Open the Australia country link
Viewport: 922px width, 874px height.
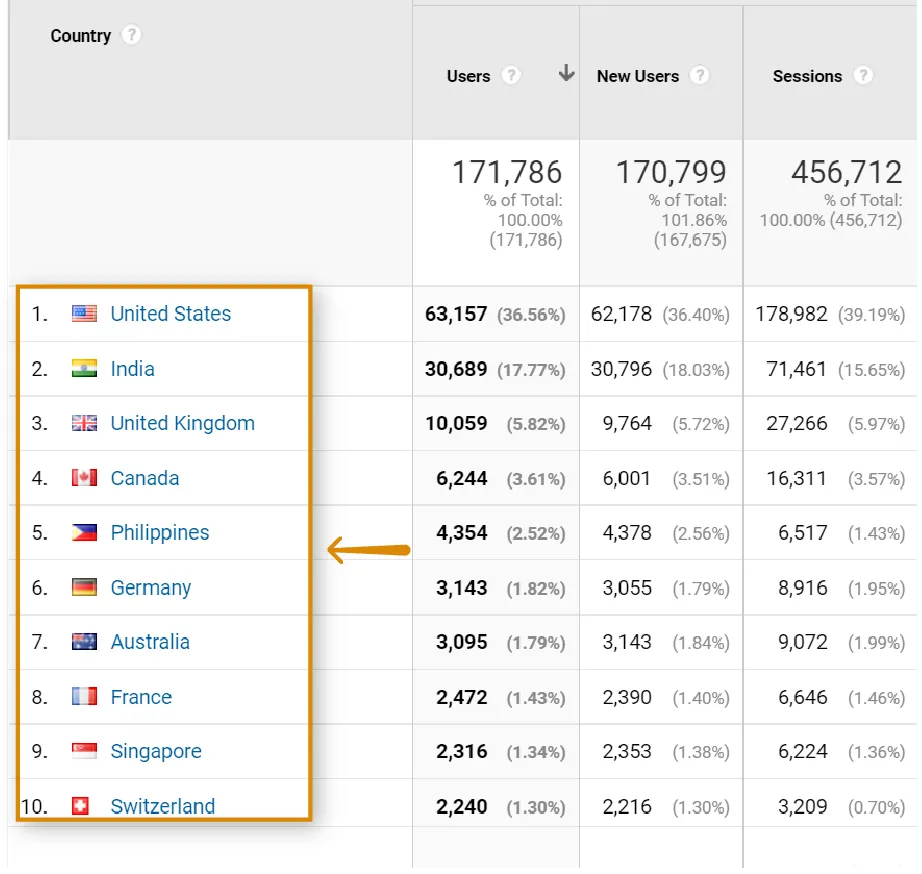[150, 642]
